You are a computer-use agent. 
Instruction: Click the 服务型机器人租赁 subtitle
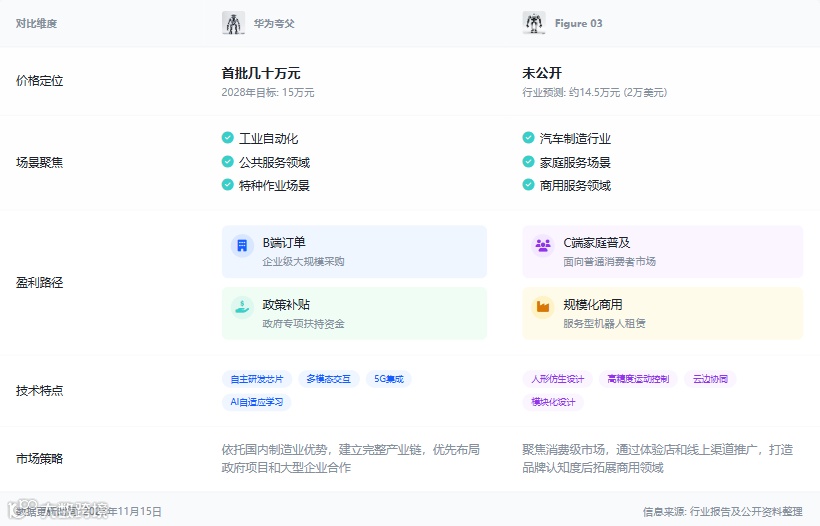tap(604, 324)
